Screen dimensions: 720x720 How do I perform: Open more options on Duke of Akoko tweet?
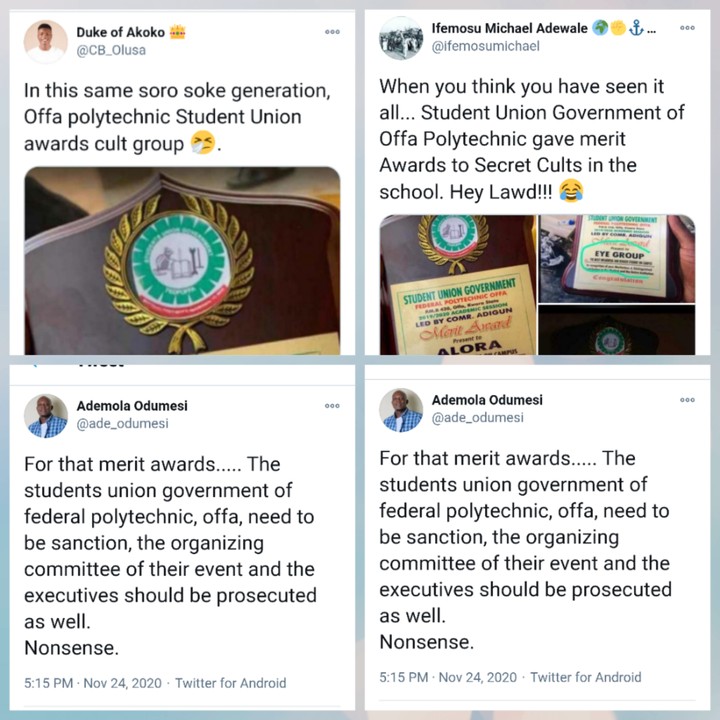point(332,32)
